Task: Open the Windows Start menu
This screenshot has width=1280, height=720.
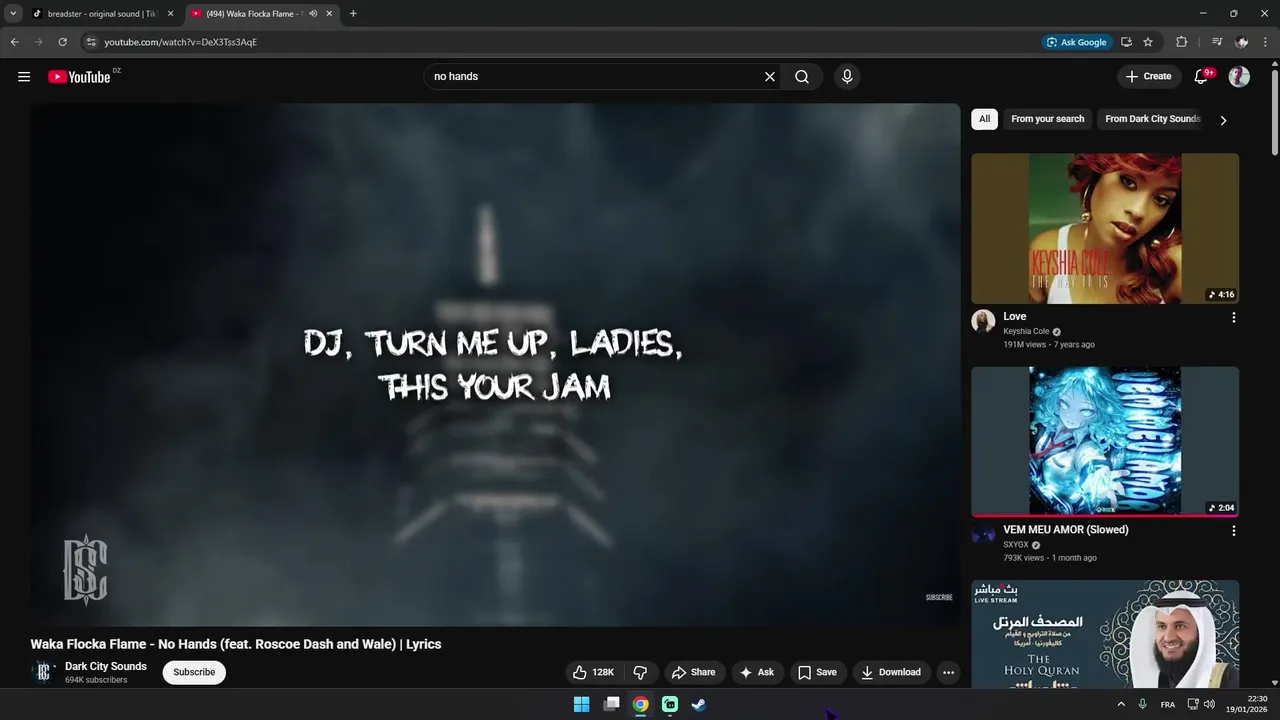Action: 581,704
